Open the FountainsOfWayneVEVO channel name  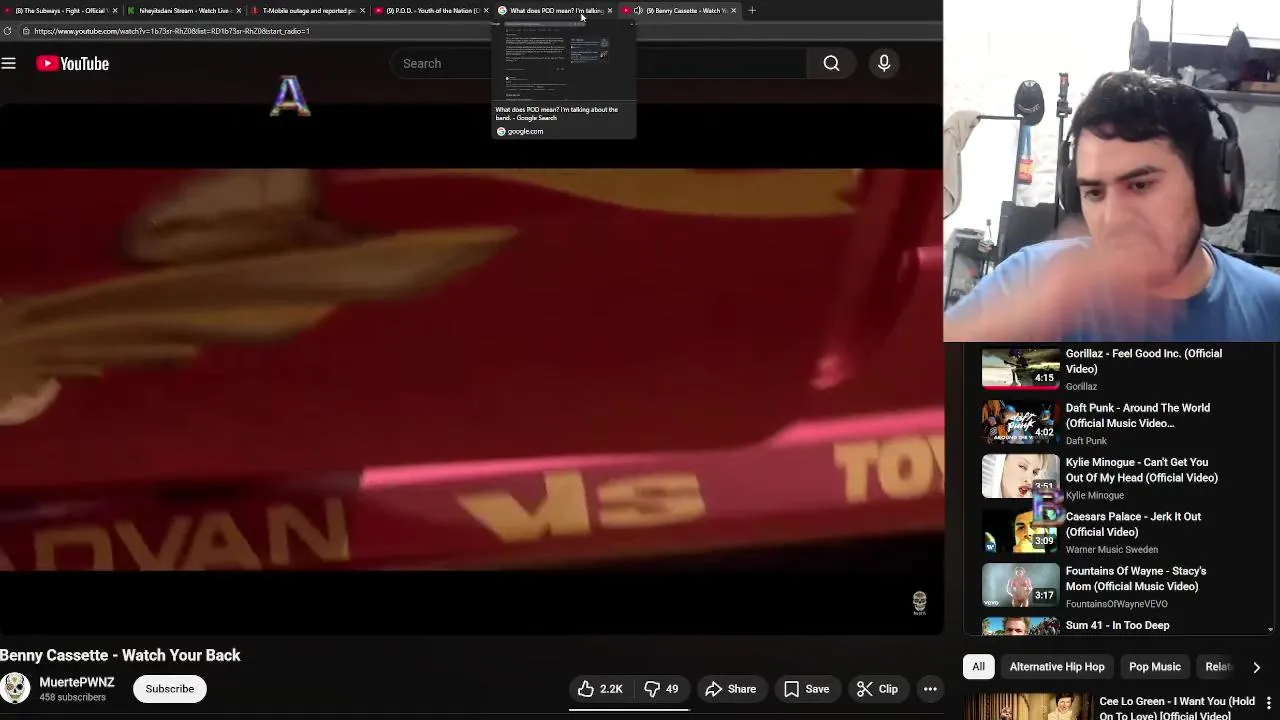[1117, 604]
